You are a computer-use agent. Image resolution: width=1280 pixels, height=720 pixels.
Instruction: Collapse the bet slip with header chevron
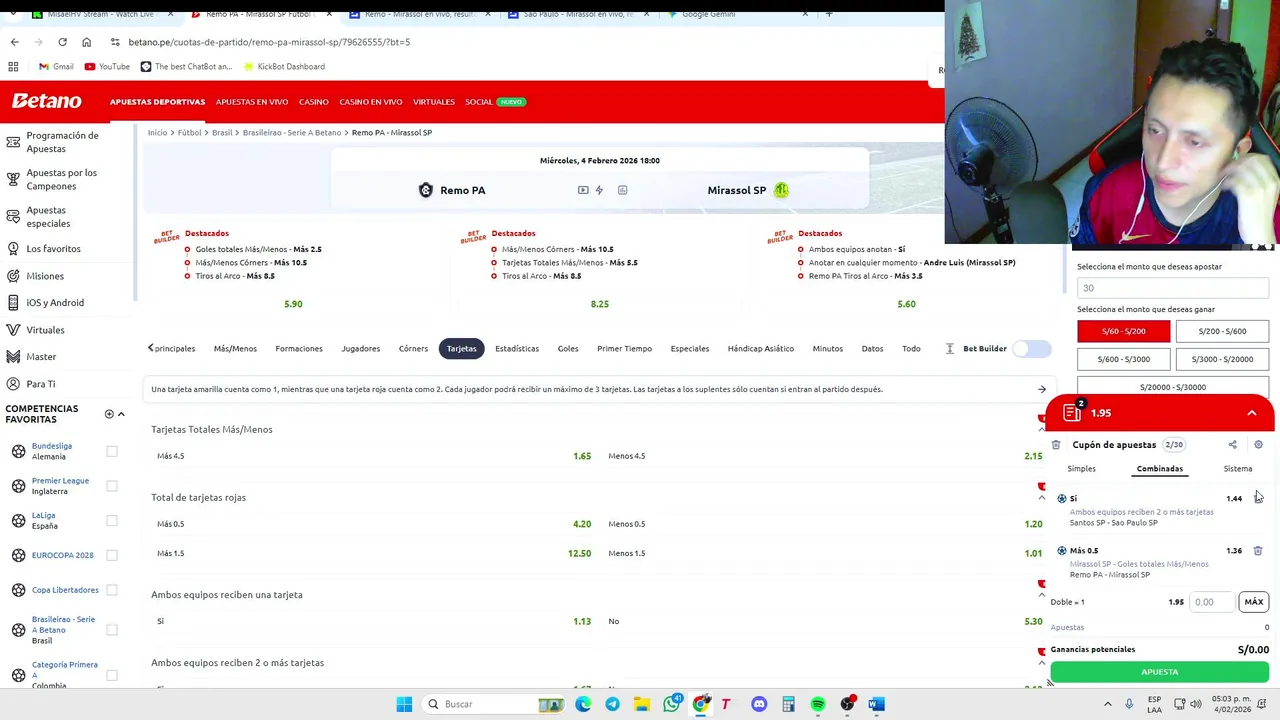1251,413
